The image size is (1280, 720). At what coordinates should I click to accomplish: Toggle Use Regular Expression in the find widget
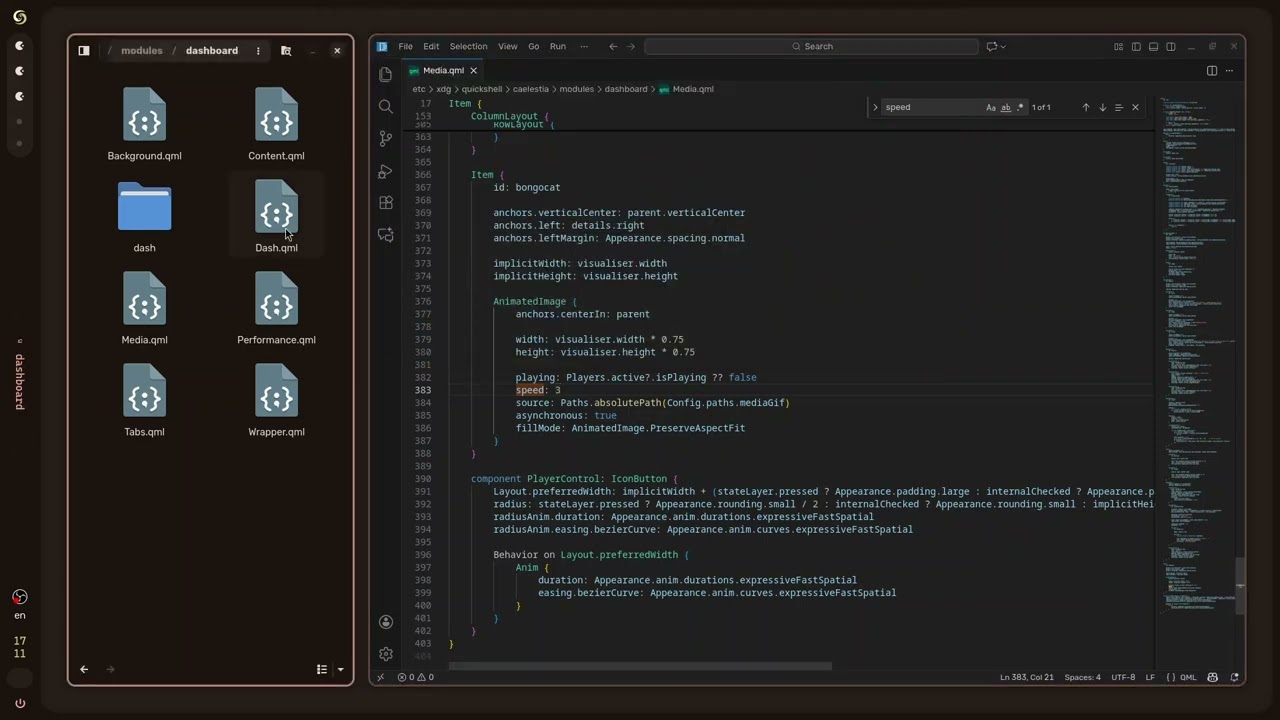(x=1020, y=107)
